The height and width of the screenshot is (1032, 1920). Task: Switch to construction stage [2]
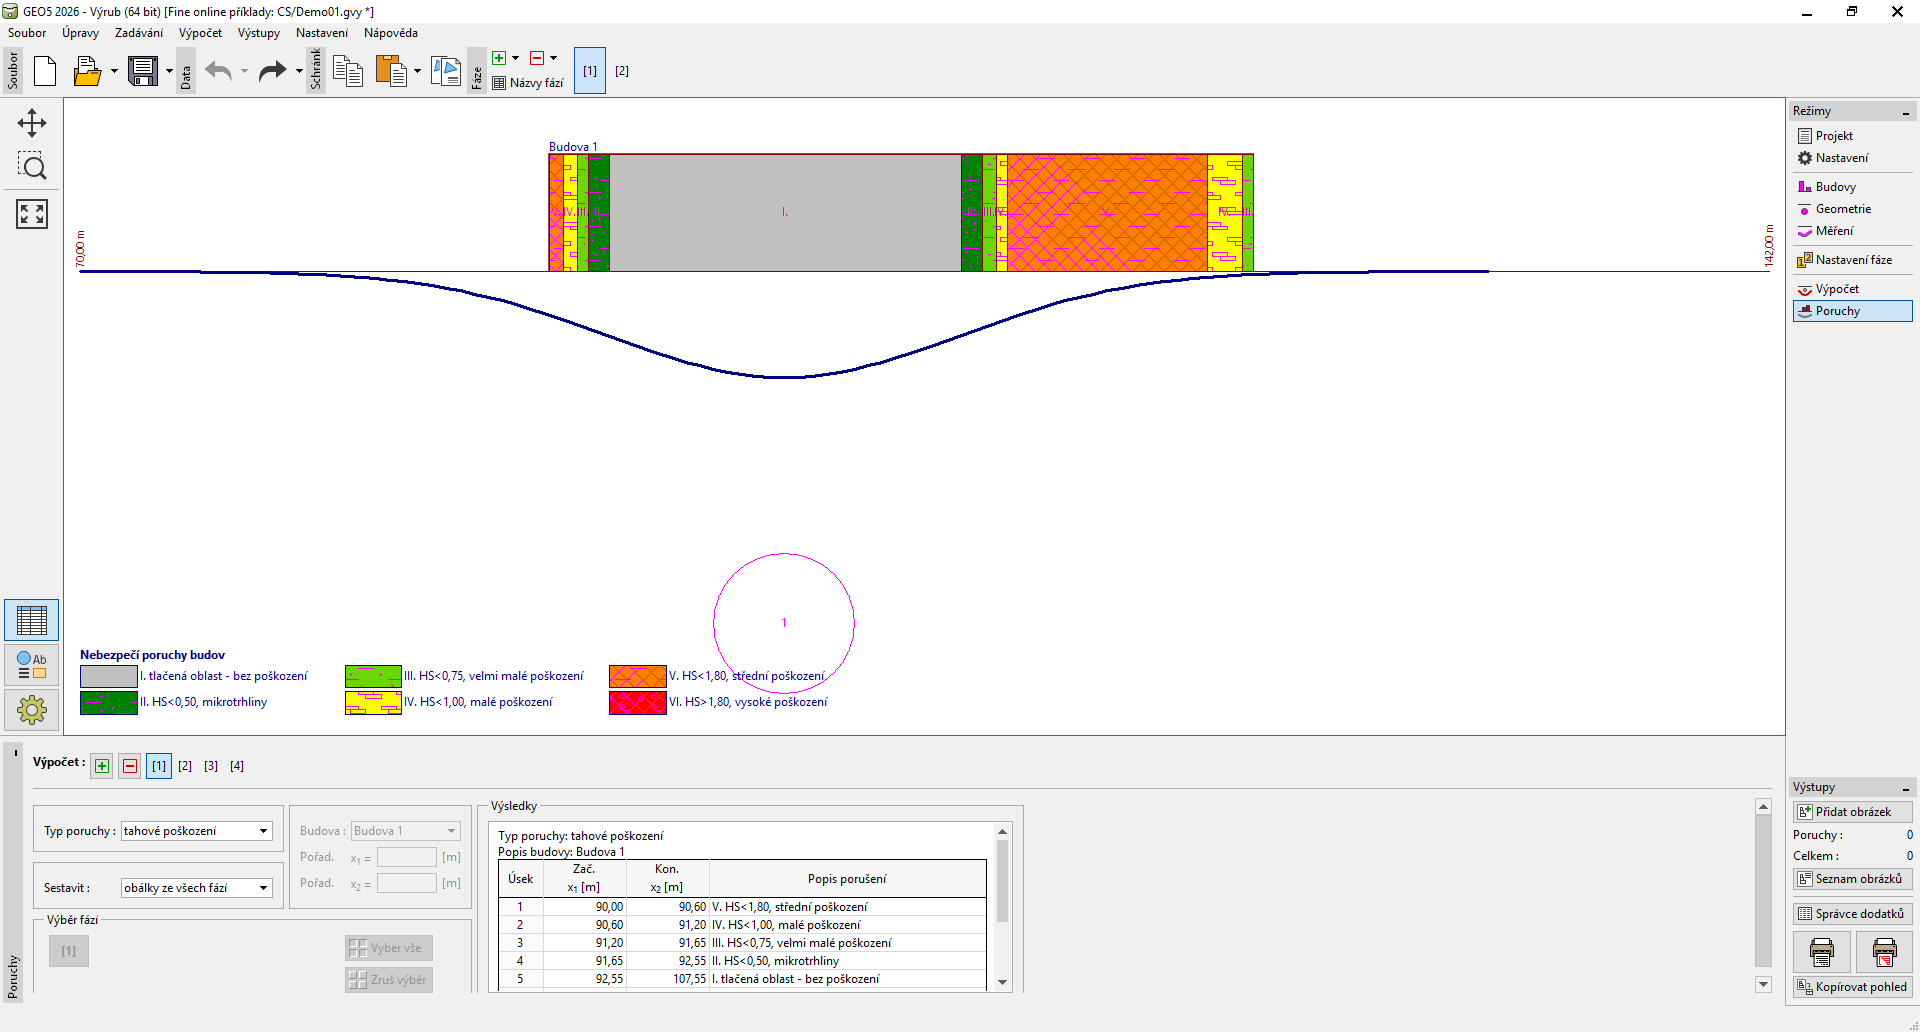coord(622,71)
